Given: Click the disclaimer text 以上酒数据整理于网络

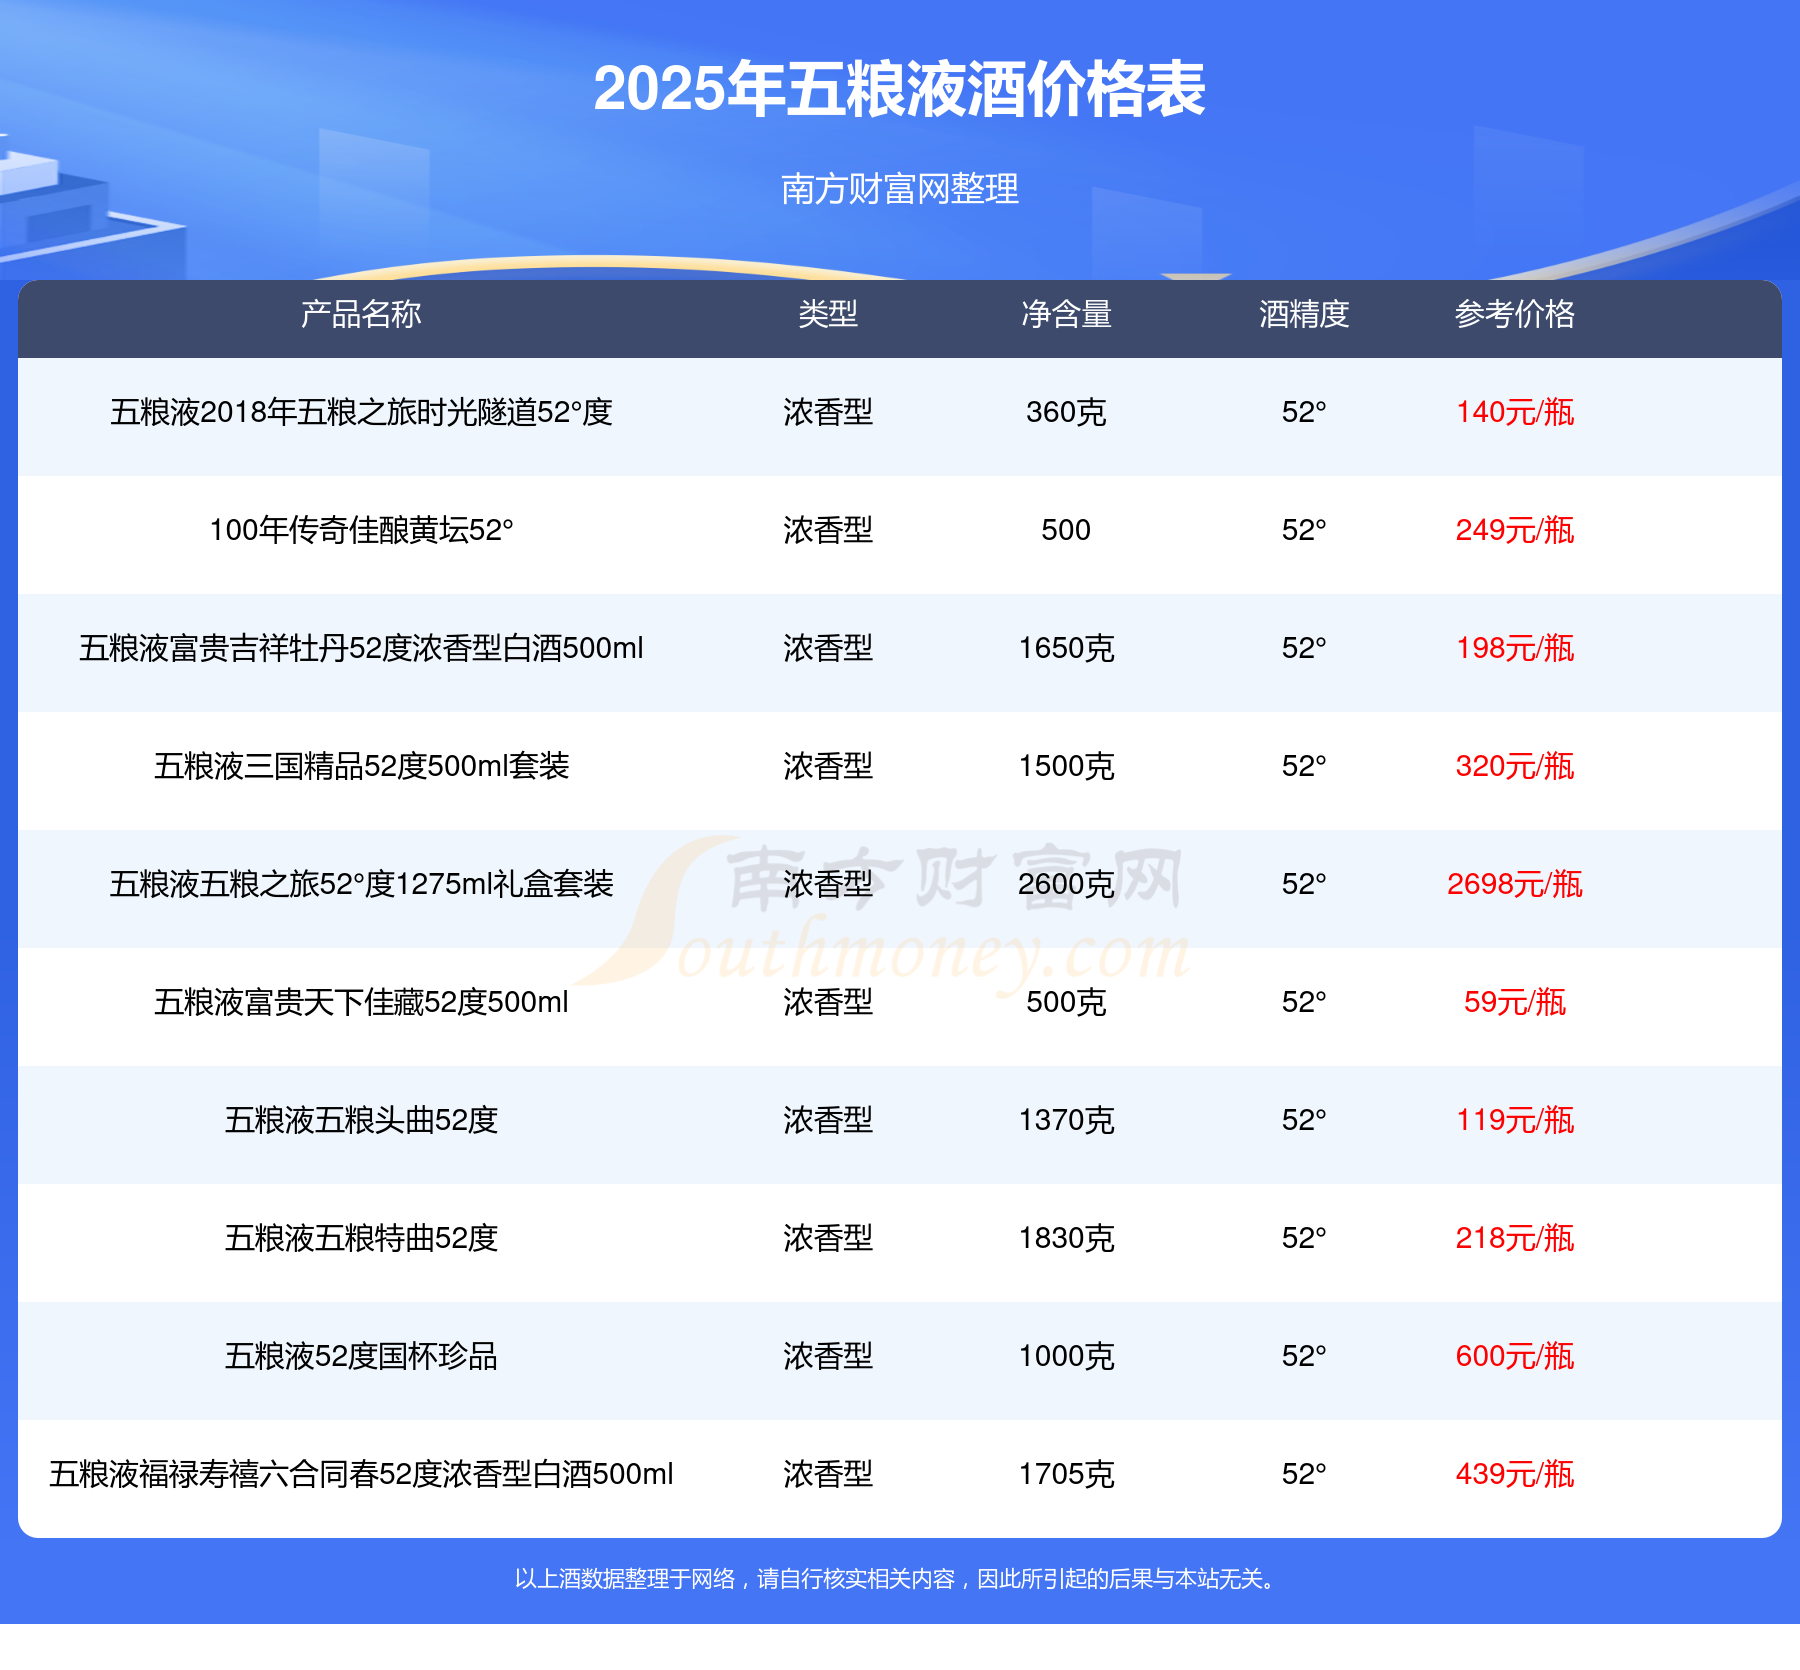Looking at the screenshot, I should (625, 1579).
